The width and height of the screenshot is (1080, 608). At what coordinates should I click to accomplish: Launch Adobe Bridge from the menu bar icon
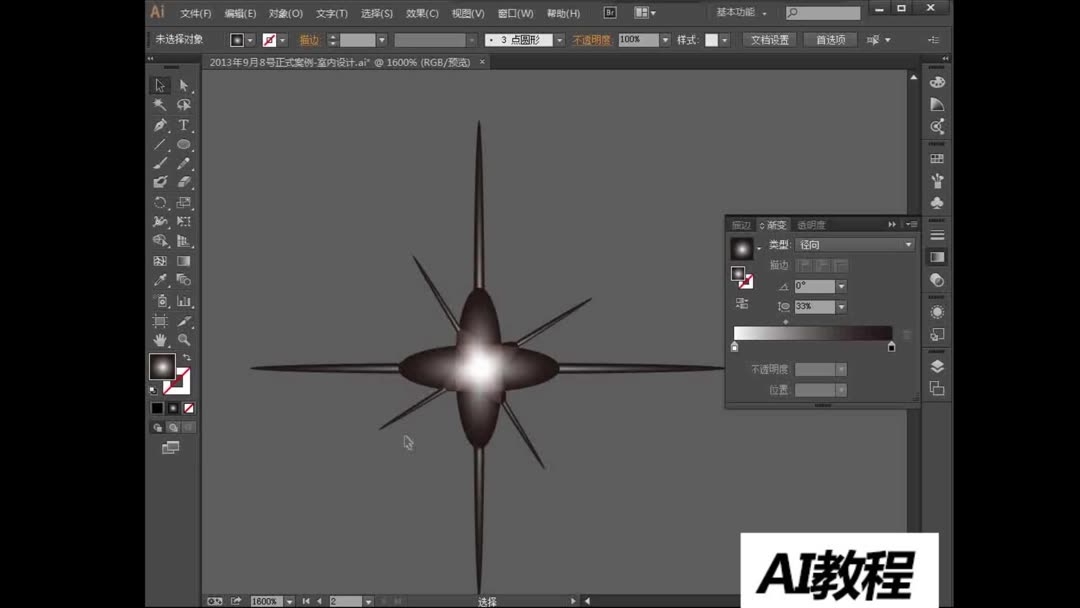[x=609, y=12]
